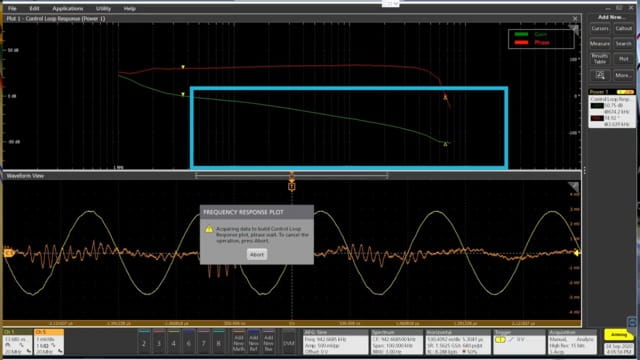Screen dimensions: 640x360
Task: Open the Edit menu
Action: tap(34, 8)
